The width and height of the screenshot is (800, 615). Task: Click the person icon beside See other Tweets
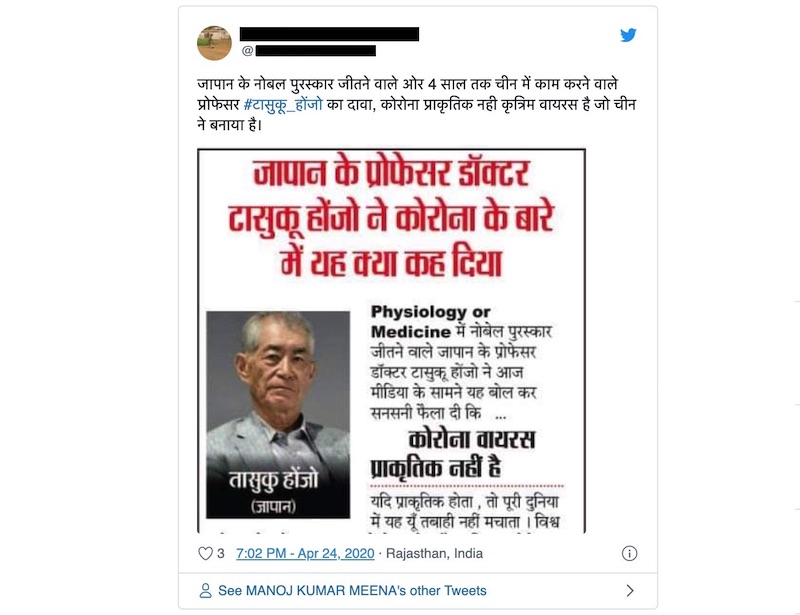205,591
